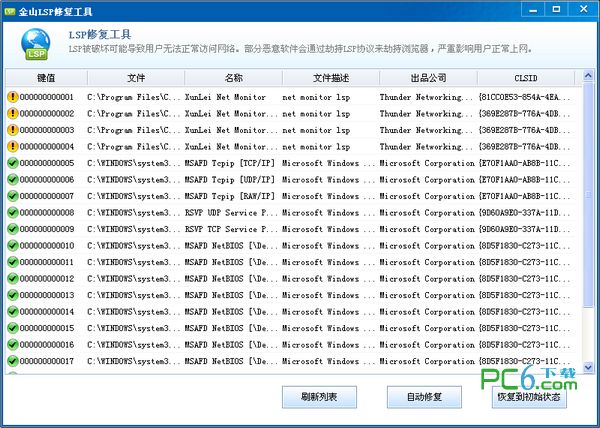The image size is (600, 428).
Task: Sort by the 键值 column header
Action: pos(45,77)
